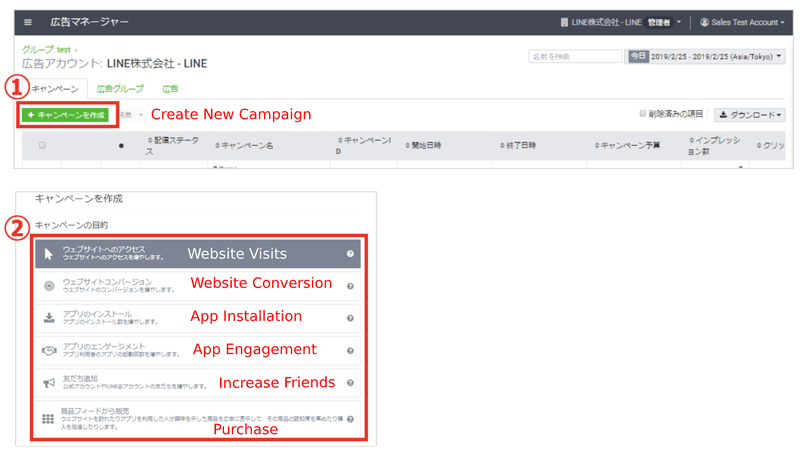Sort by 配信ステータス column header

pos(173,145)
